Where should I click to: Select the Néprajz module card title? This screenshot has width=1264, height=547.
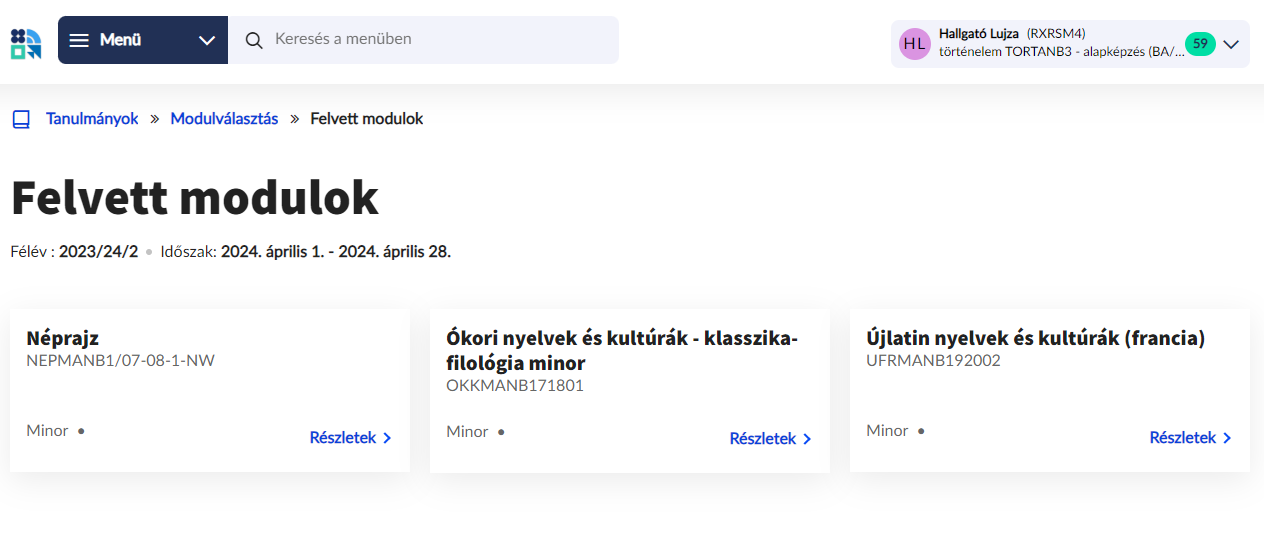[63, 339]
